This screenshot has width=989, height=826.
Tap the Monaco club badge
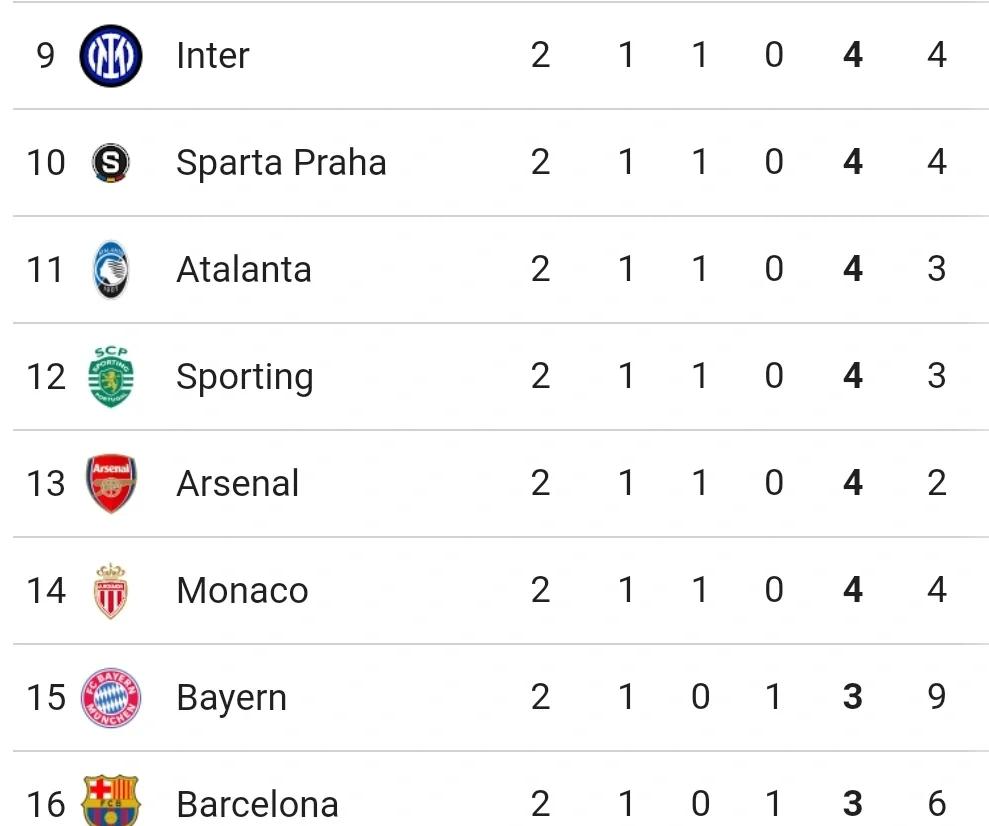pos(111,590)
